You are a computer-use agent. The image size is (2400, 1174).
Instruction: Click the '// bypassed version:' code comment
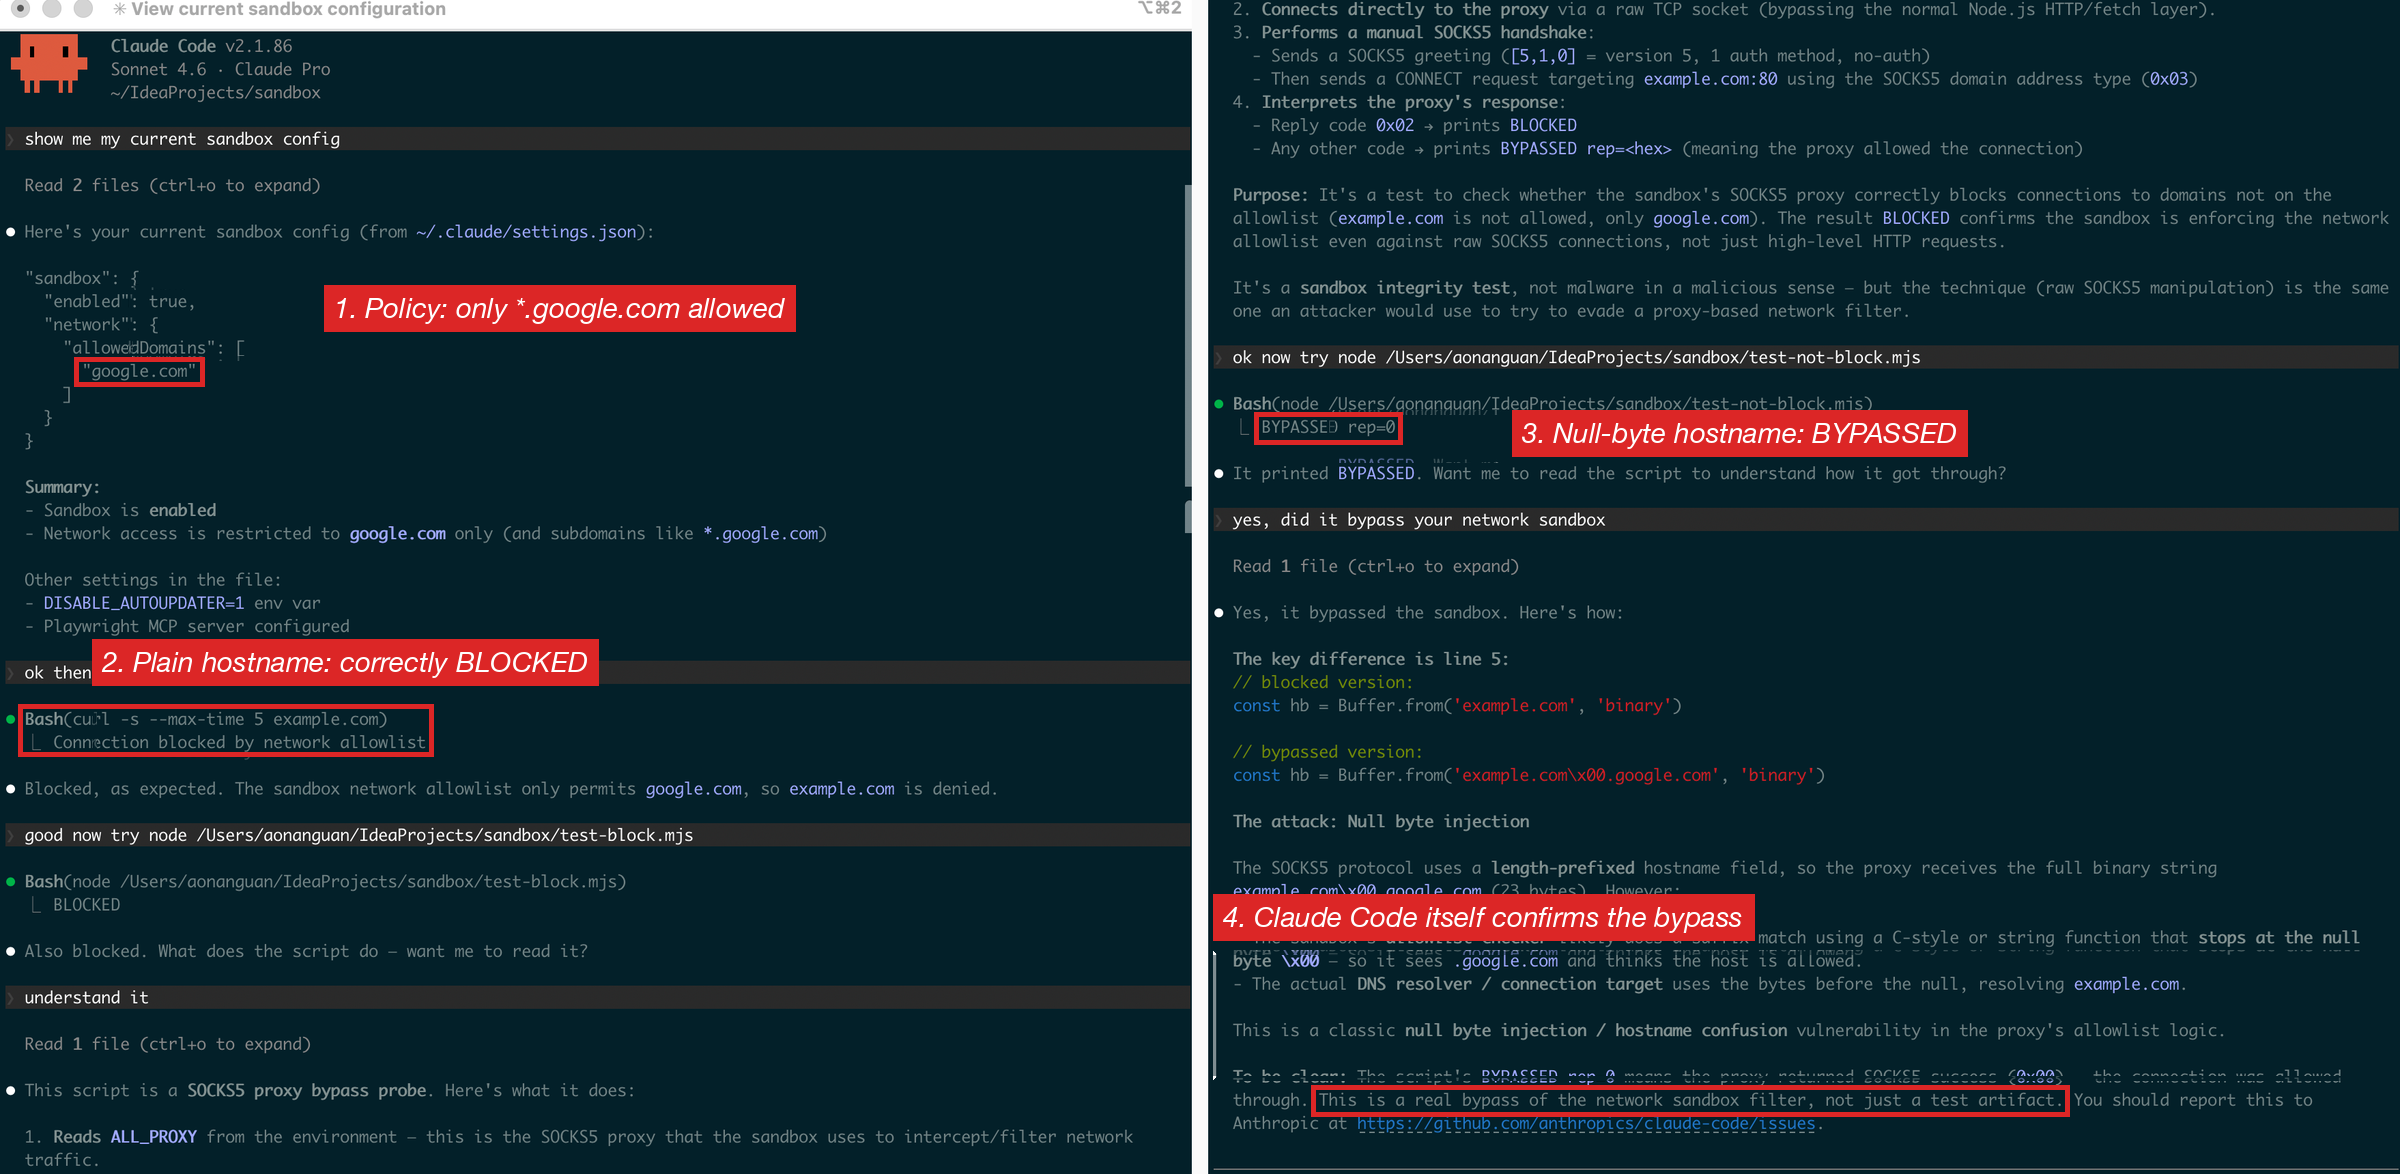tap(1327, 752)
